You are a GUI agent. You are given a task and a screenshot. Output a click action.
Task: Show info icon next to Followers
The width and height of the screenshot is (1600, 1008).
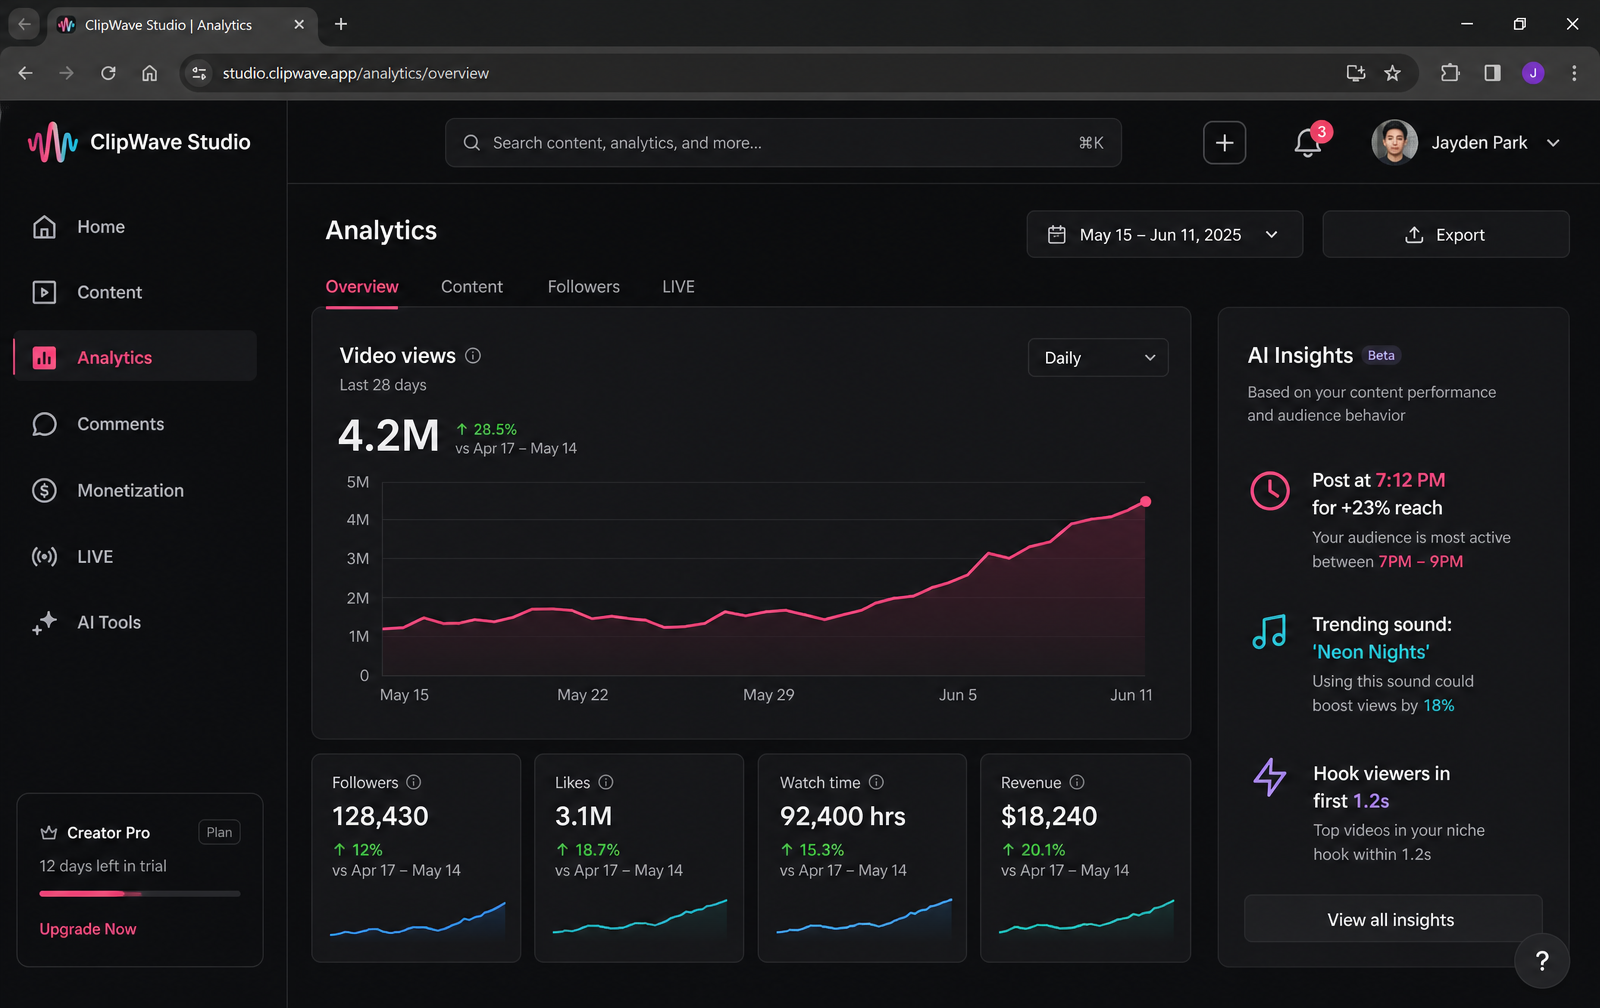414,782
